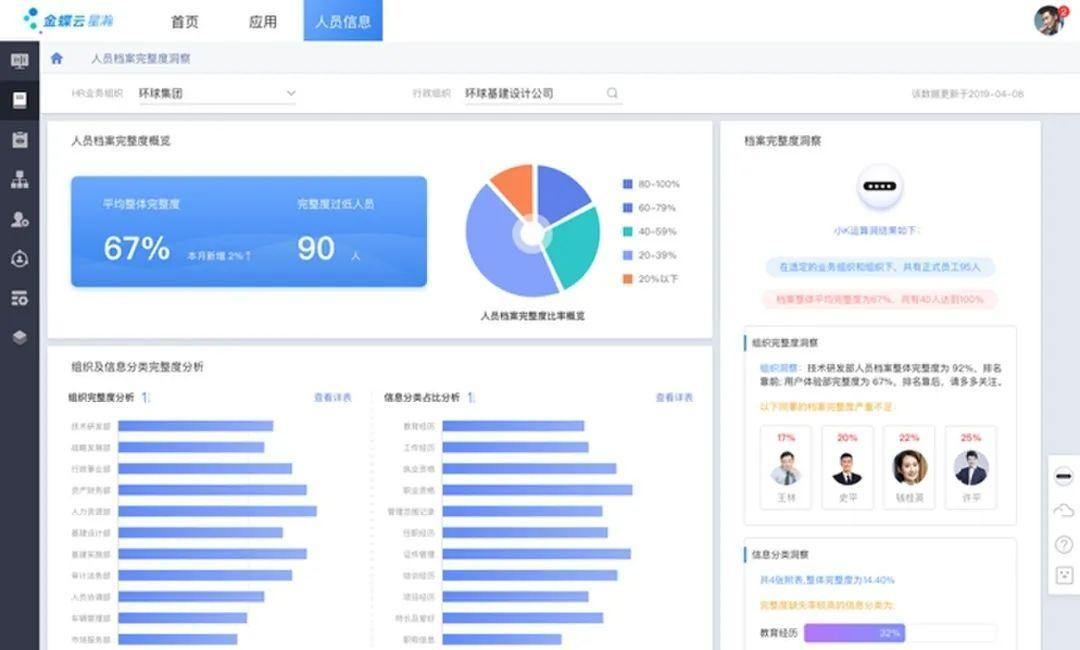Open the stacked layers sidebar icon

pos(19,337)
